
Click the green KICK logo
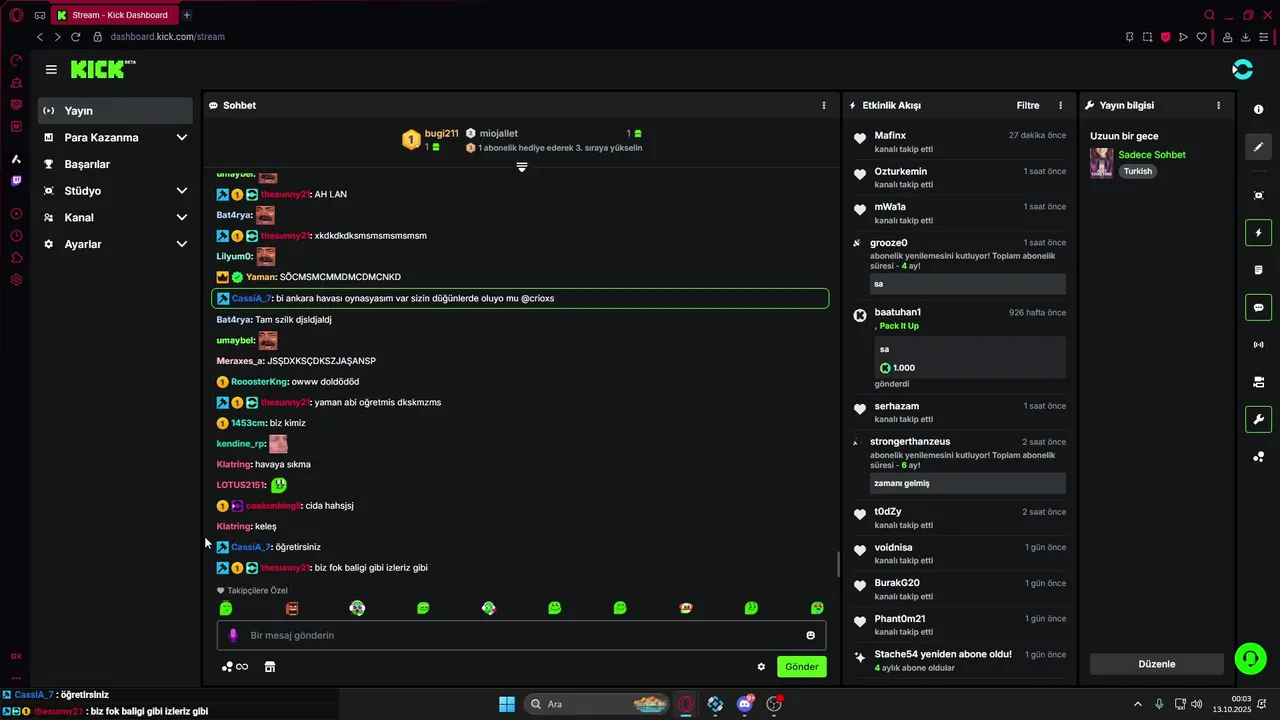click(102, 69)
